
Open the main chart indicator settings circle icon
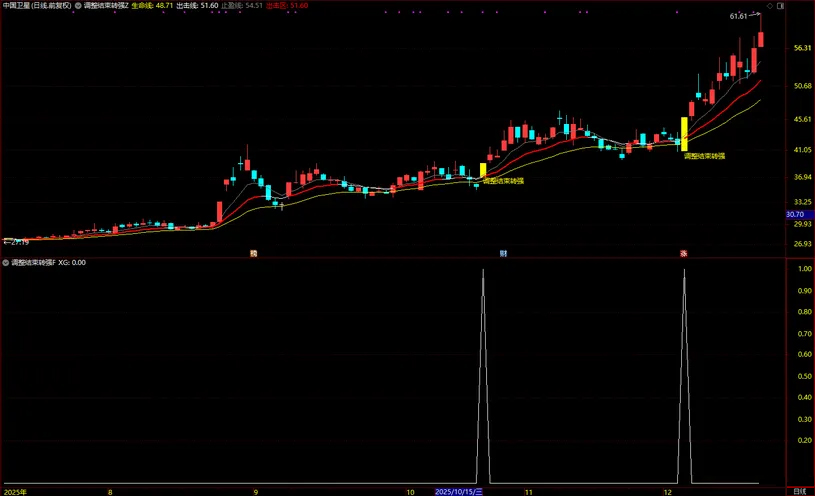tap(78, 6)
